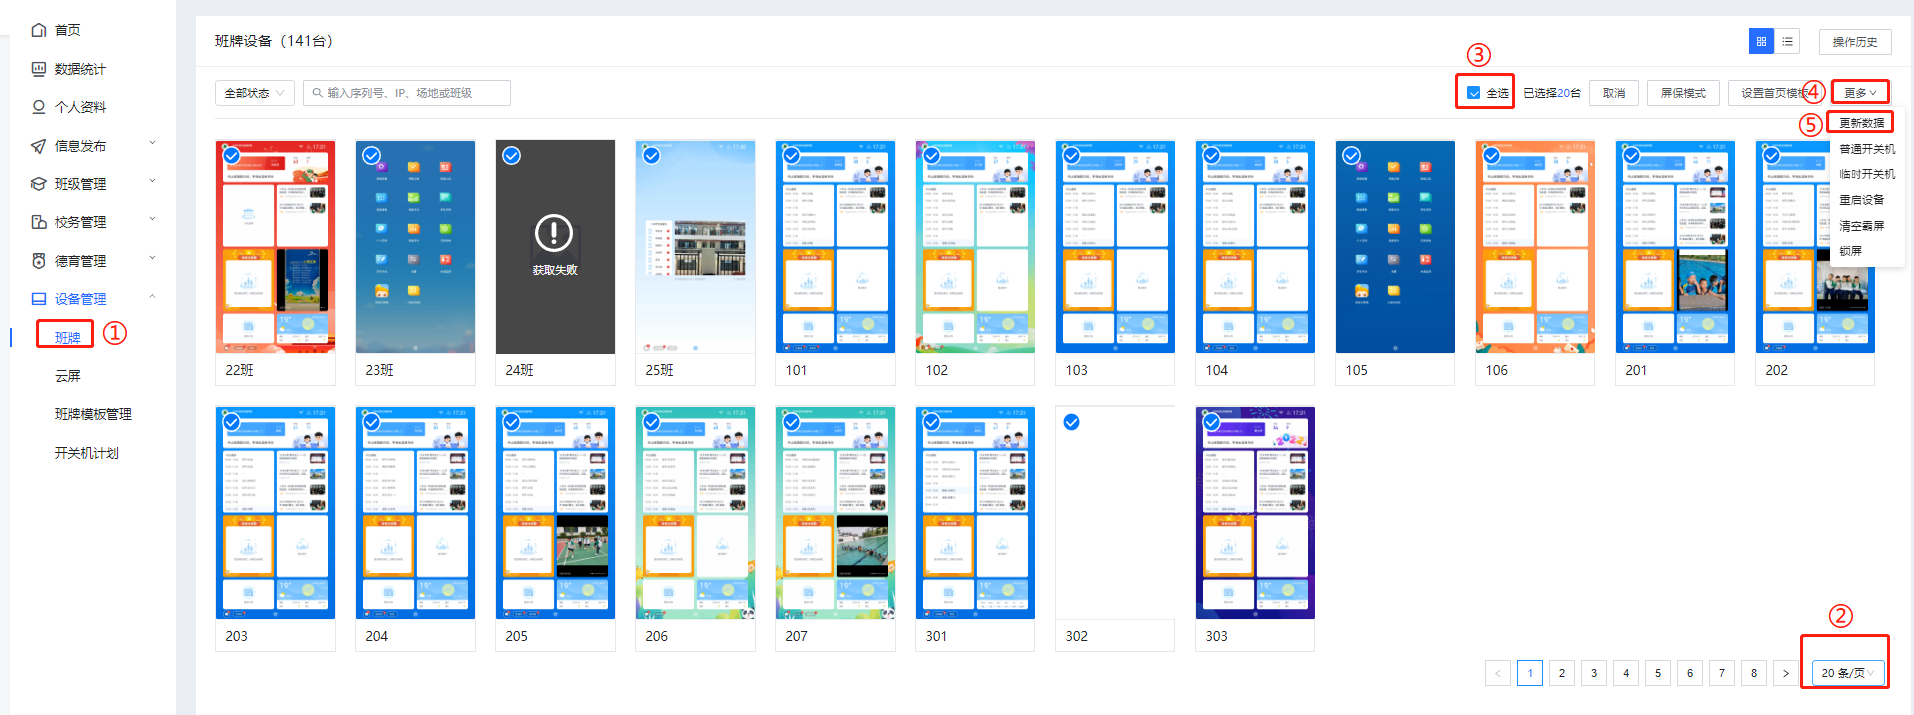This screenshot has height=715, width=1914.
Task: Click the 班级管理 graduation cap icon
Action: pyautogui.click(x=39, y=184)
